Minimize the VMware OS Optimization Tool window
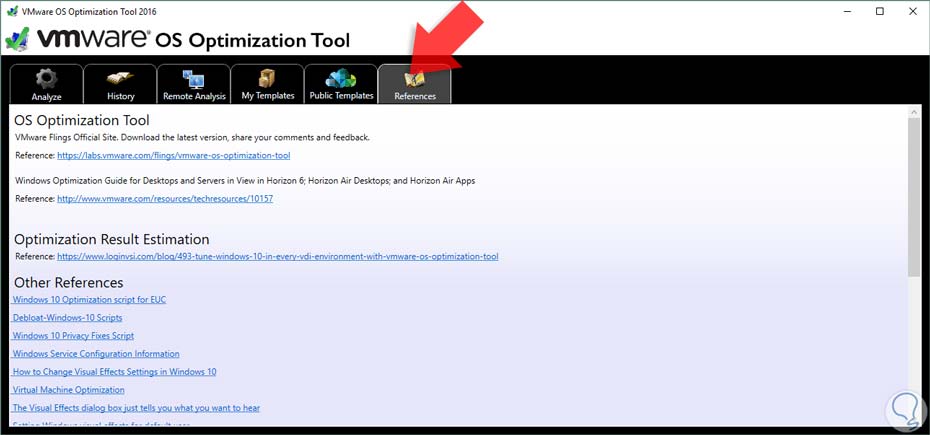 (x=848, y=11)
